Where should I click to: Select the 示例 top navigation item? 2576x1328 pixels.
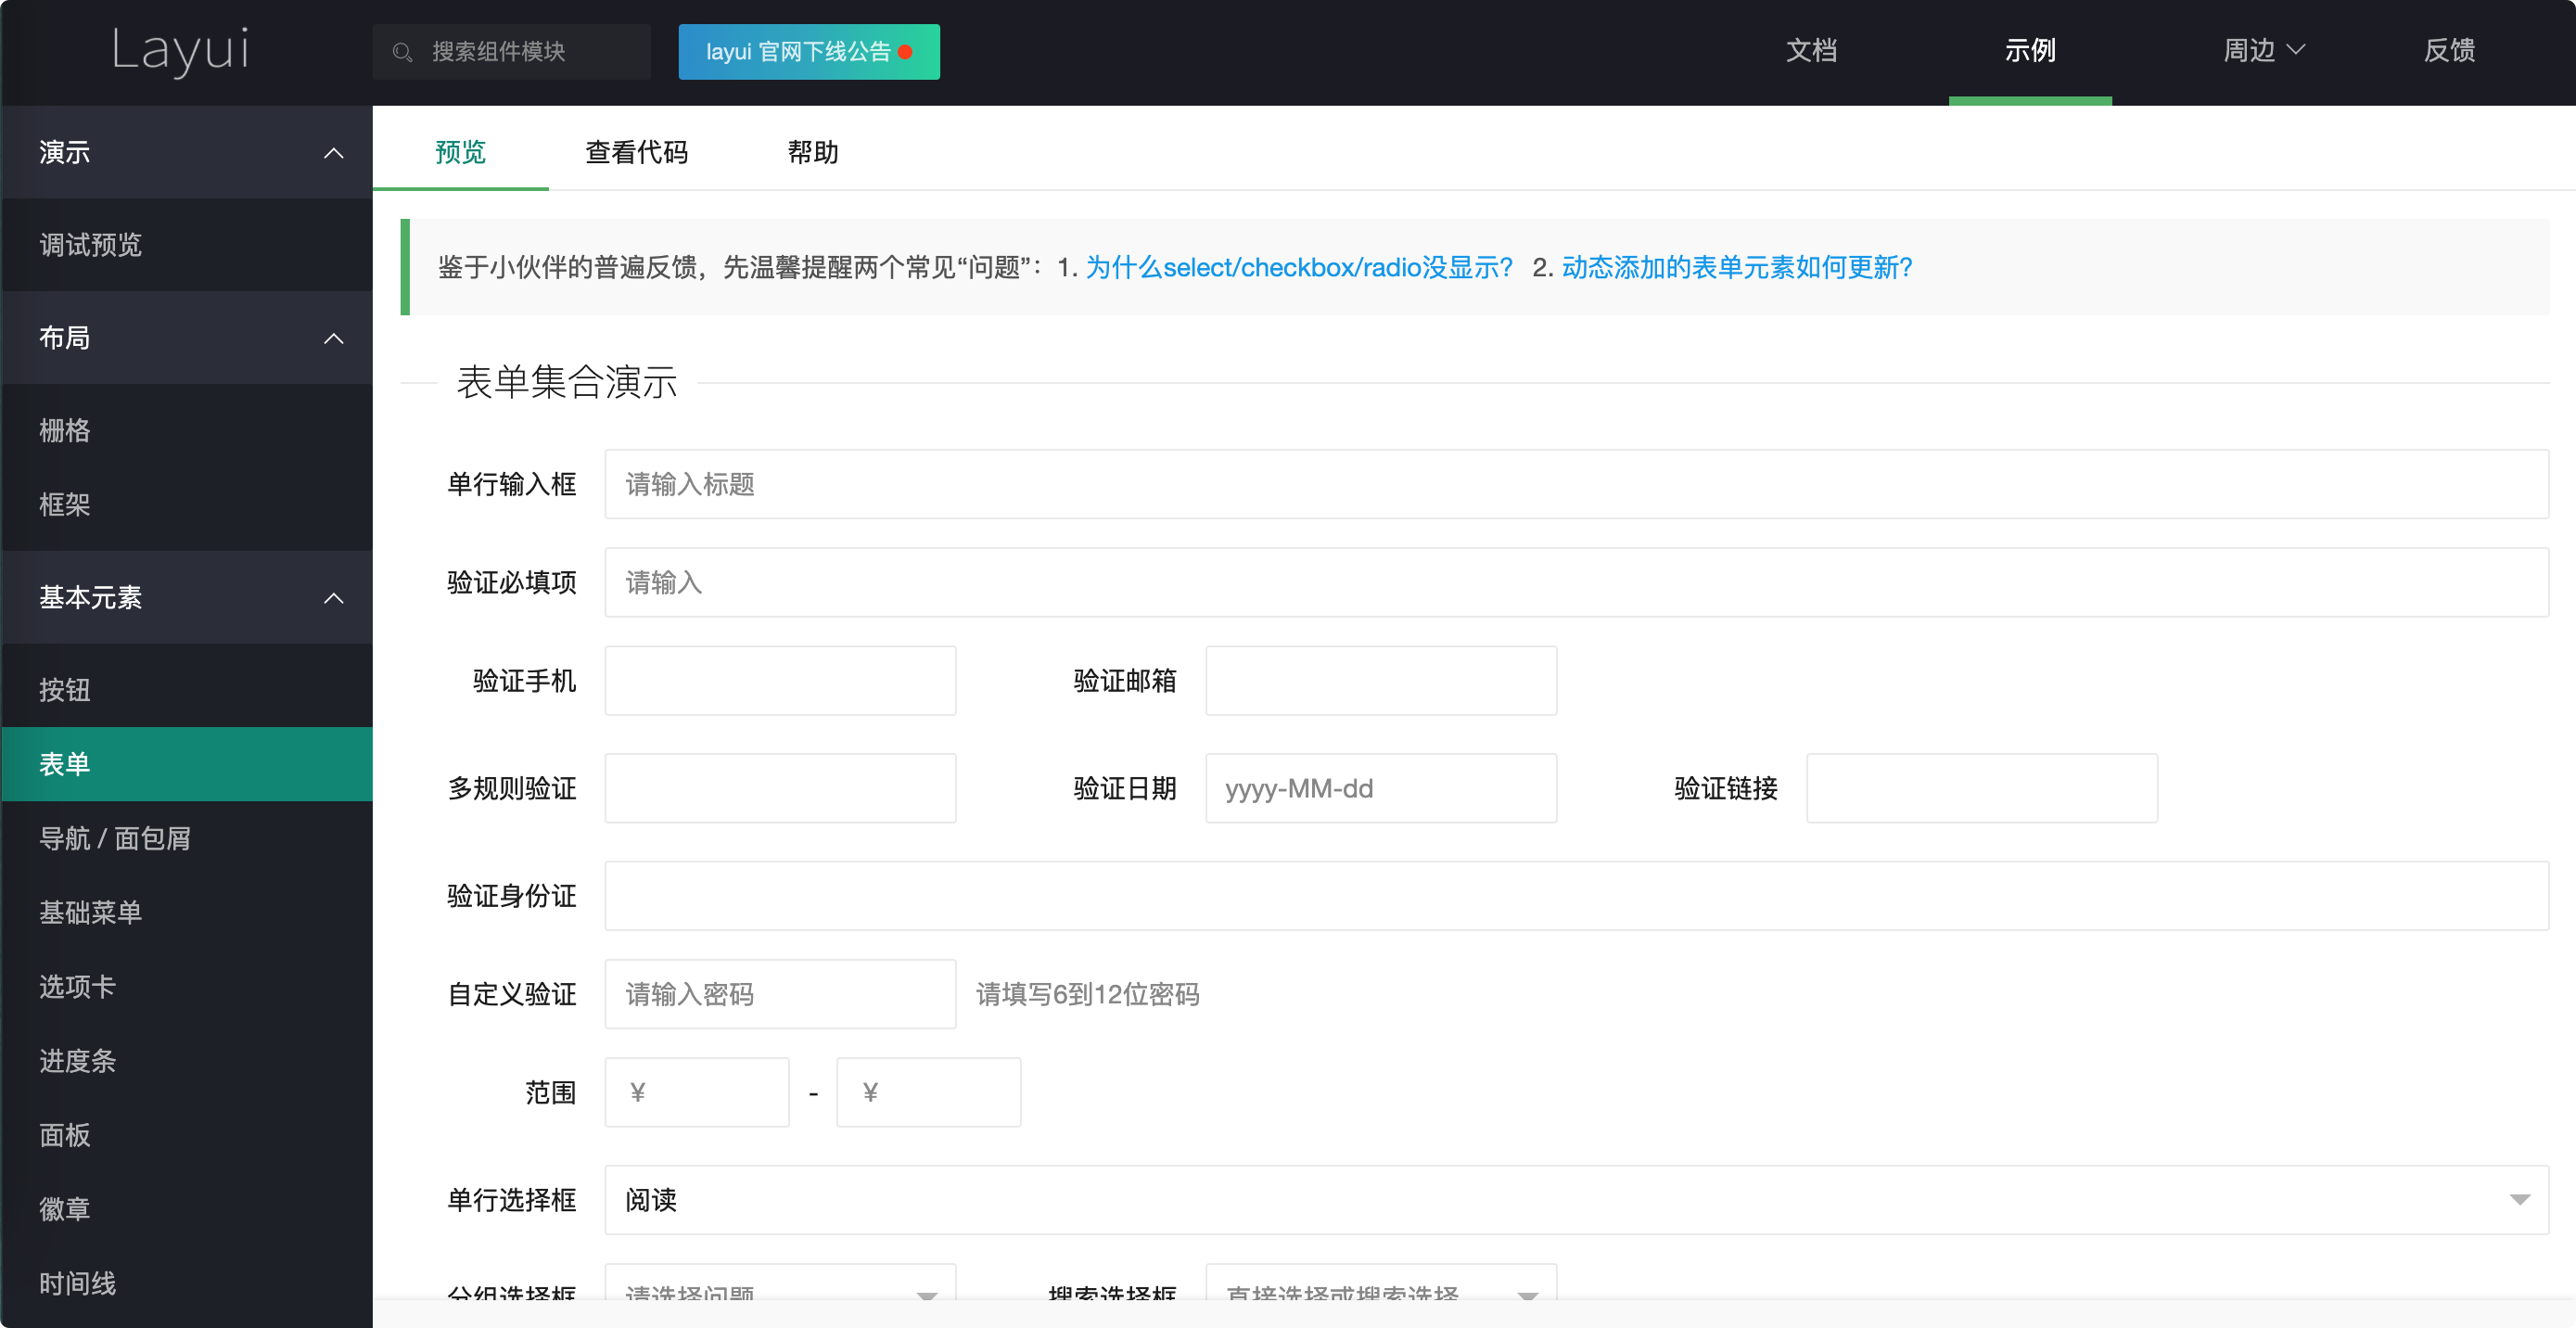pos(2029,51)
